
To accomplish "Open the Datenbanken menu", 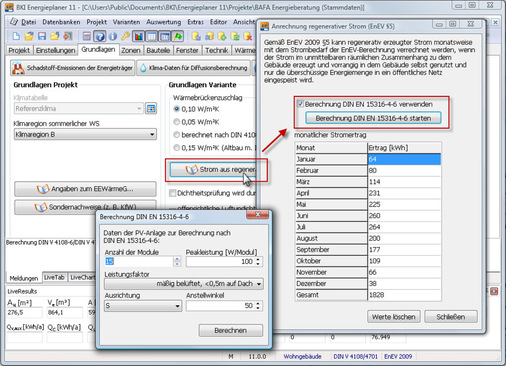I will coord(61,22).
